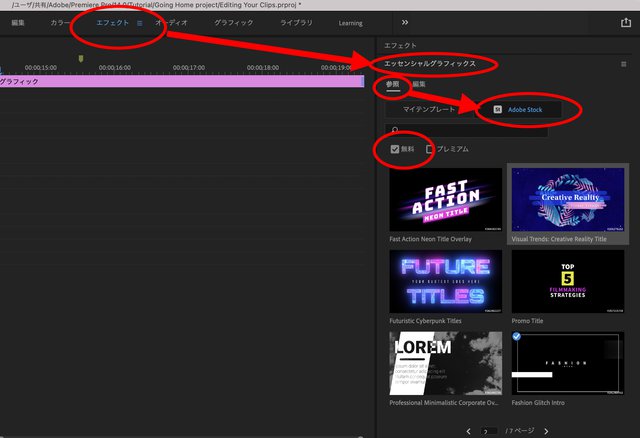
Task: Open the グラフィック workspace tab
Action: [234, 23]
